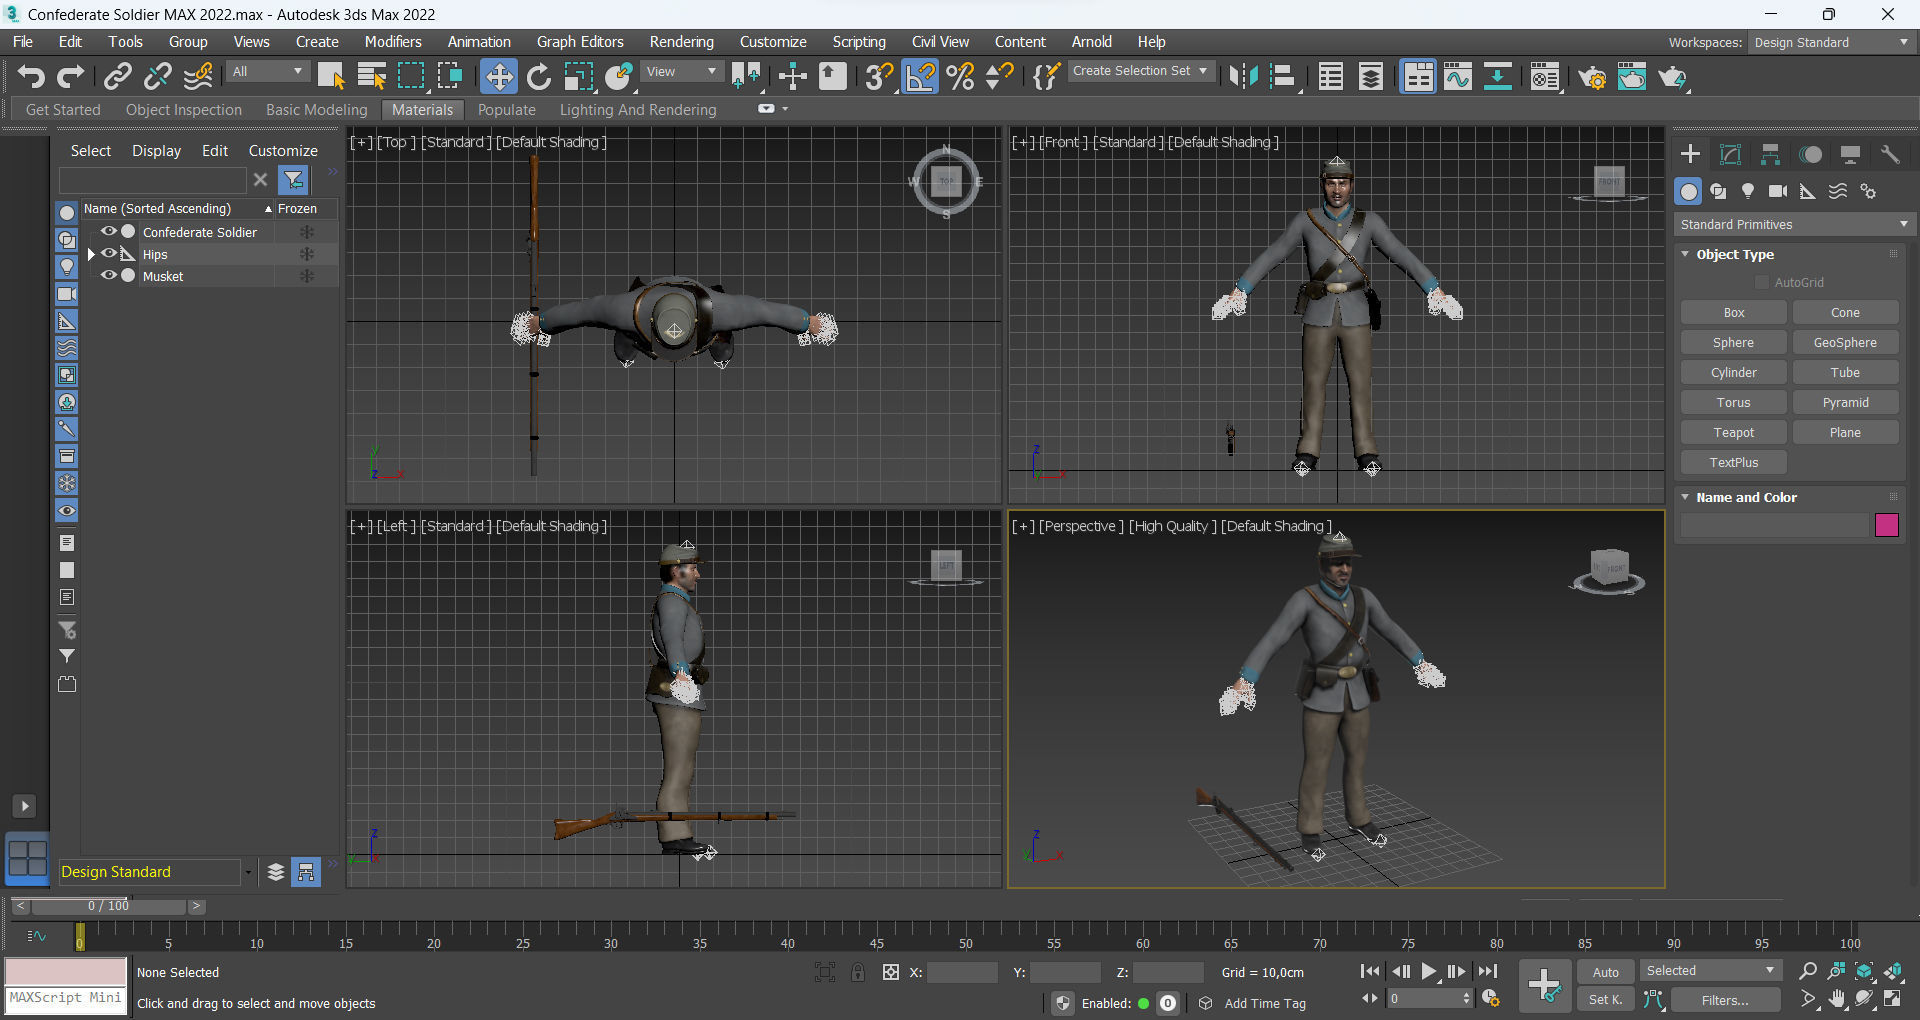Click the scene explorer filter funnel icon
Screen dimensions: 1920x1020
point(294,180)
